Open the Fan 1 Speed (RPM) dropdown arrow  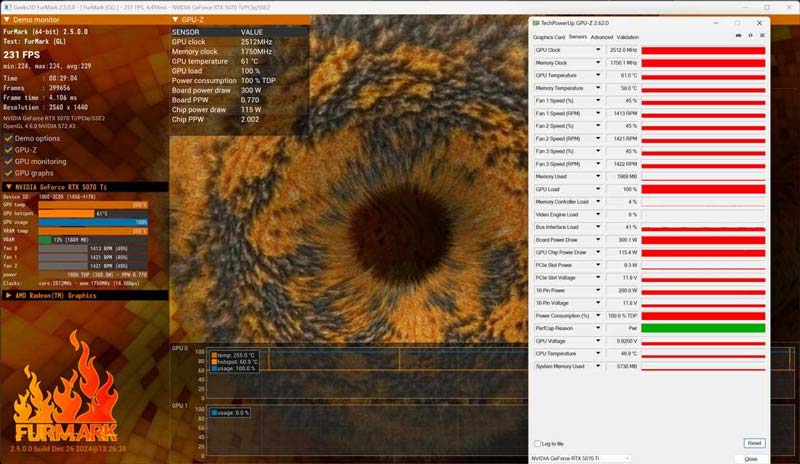pyautogui.click(x=598, y=113)
